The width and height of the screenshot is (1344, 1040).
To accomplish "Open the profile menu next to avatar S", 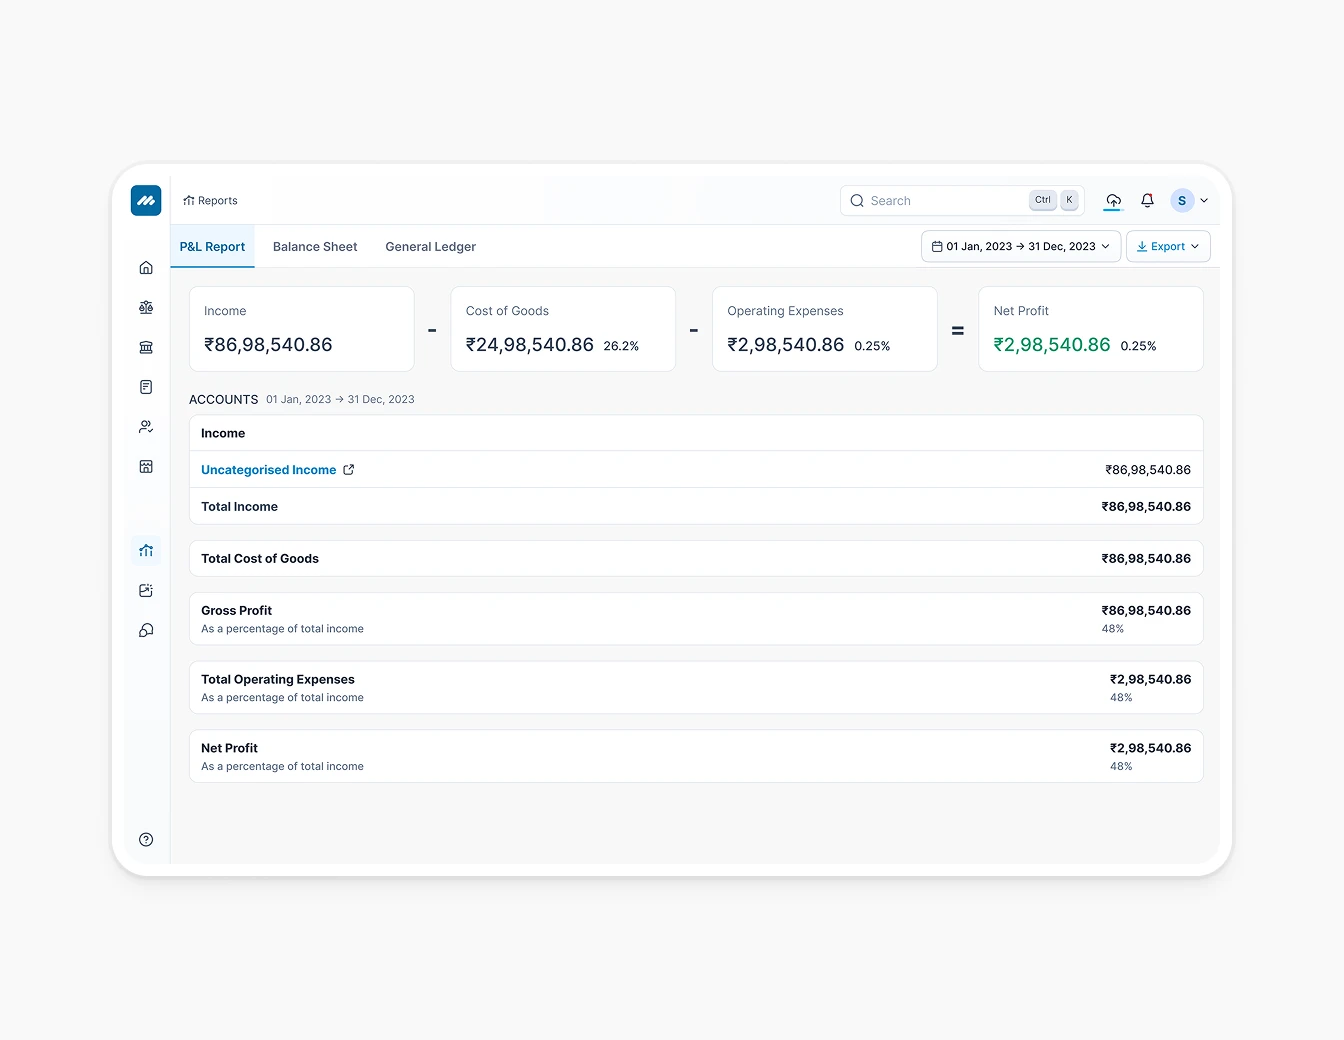I will click(1204, 200).
